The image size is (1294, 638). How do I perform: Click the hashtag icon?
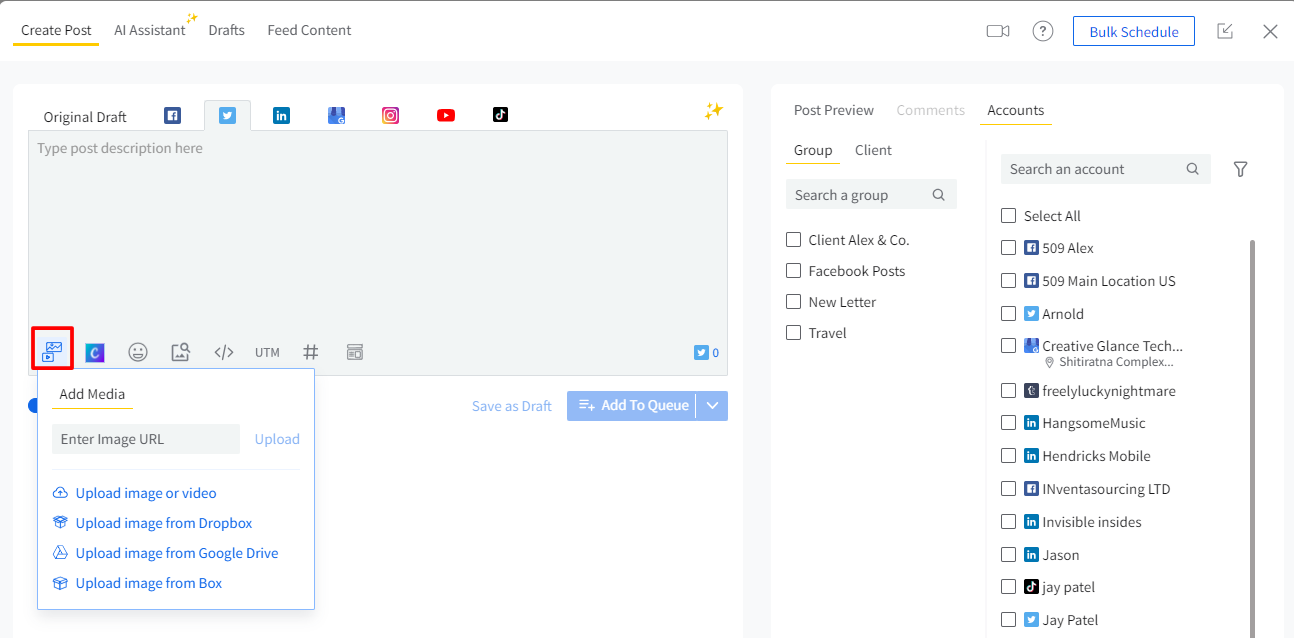311,352
